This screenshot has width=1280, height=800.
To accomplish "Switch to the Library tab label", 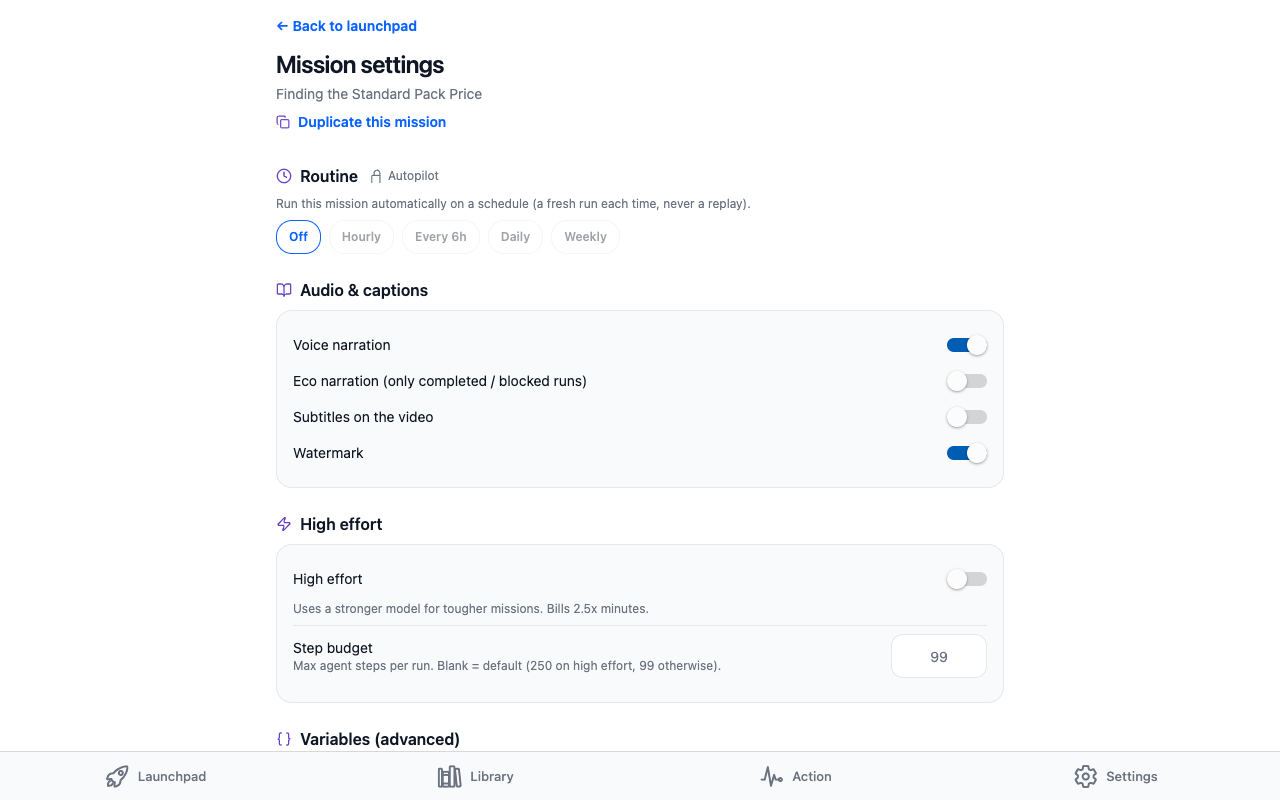I will tap(491, 777).
